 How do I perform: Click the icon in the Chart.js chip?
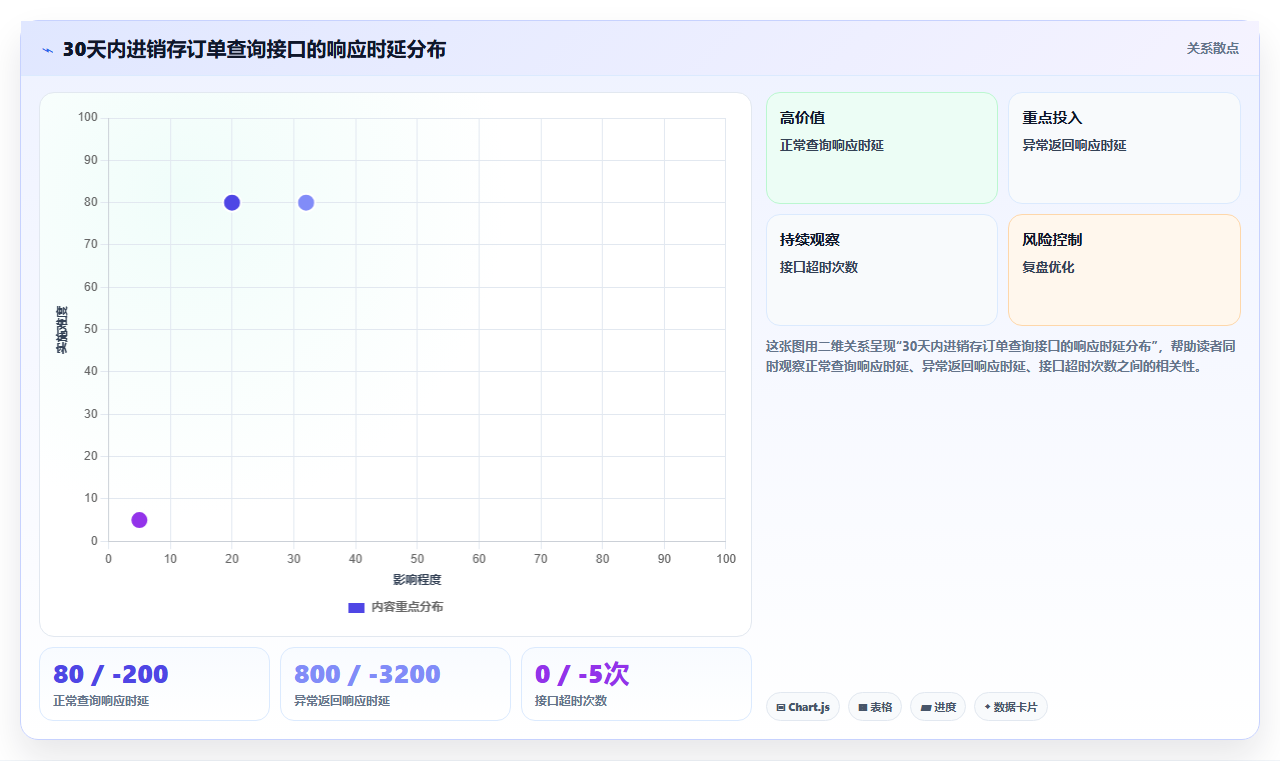click(x=781, y=707)
